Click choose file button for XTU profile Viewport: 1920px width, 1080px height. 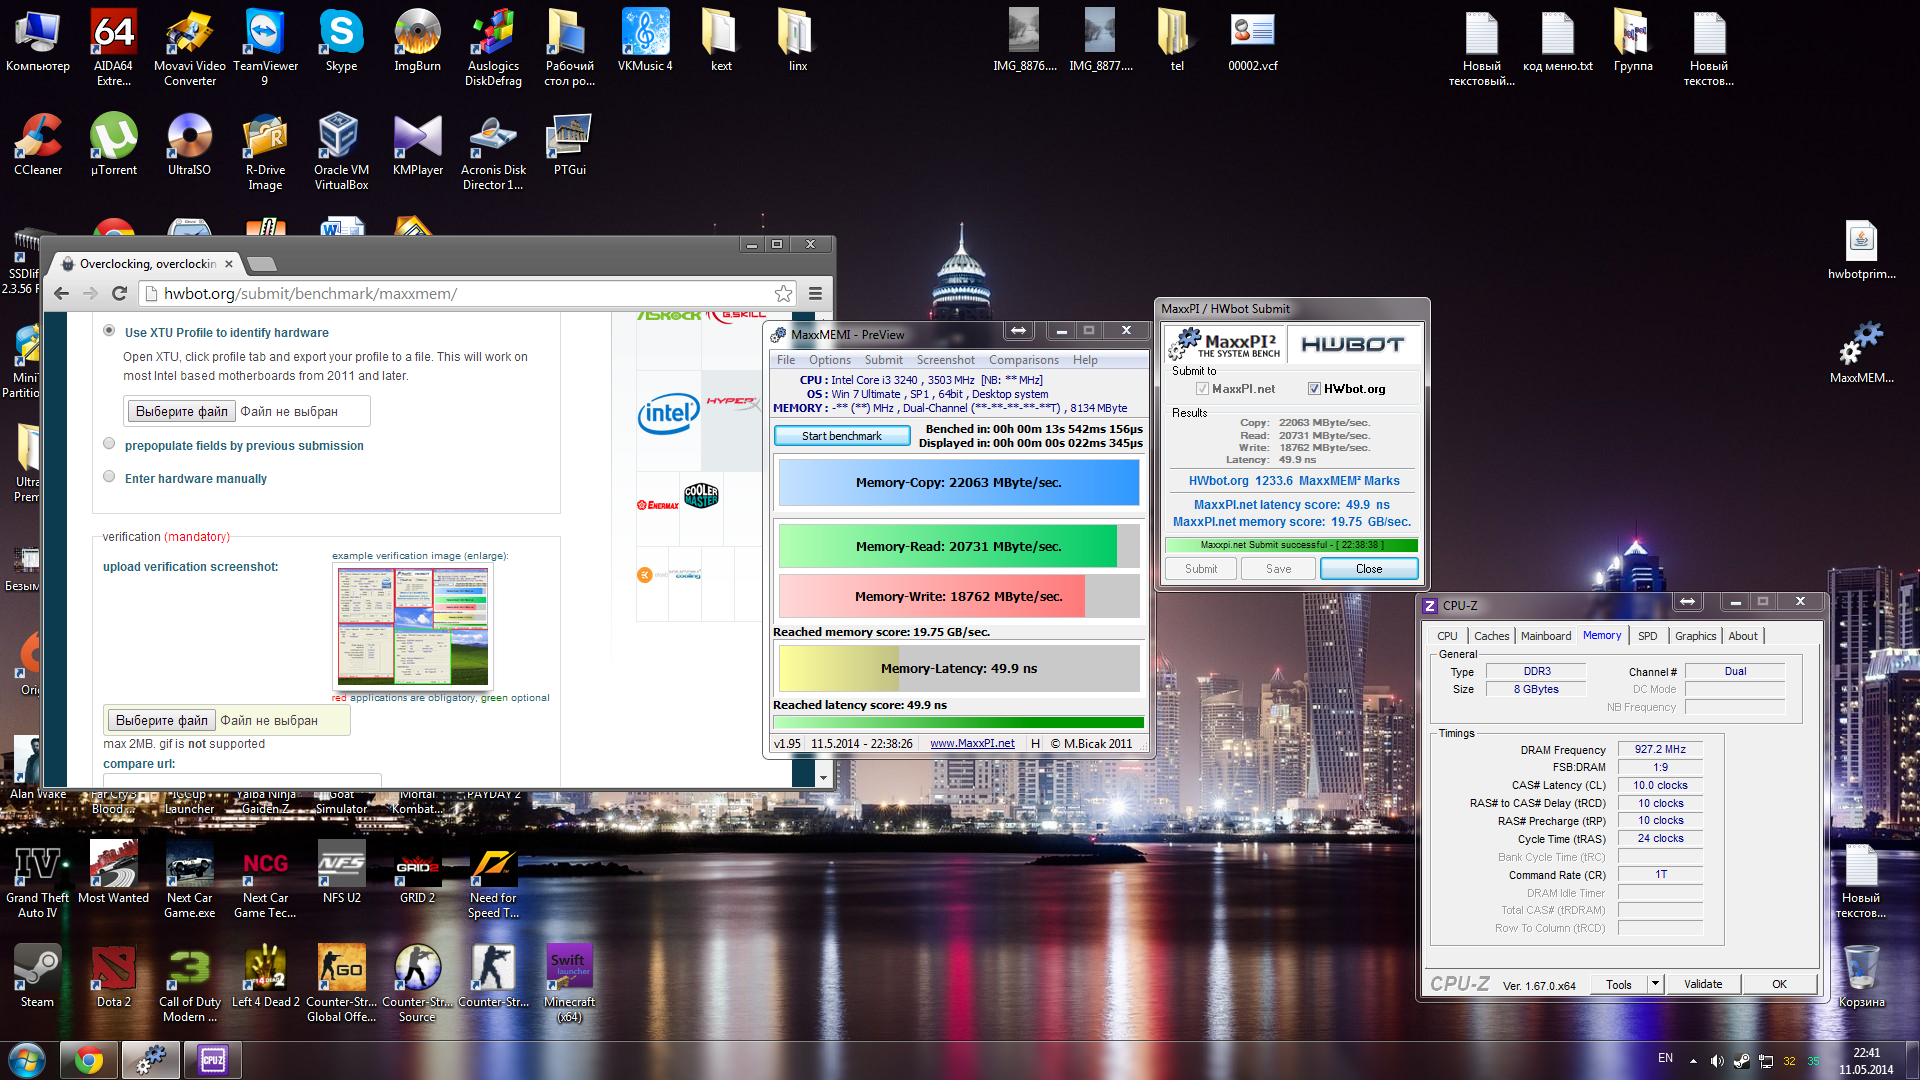[182, 411]
